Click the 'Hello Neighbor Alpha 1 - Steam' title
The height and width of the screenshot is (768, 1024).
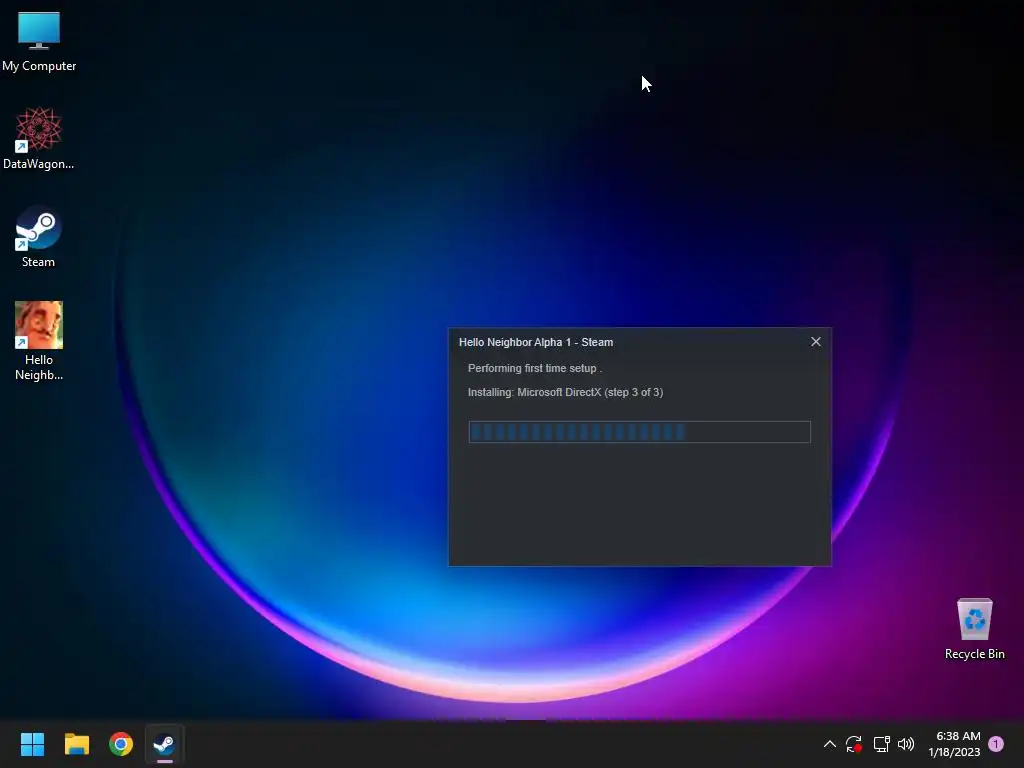click(536, 342)
